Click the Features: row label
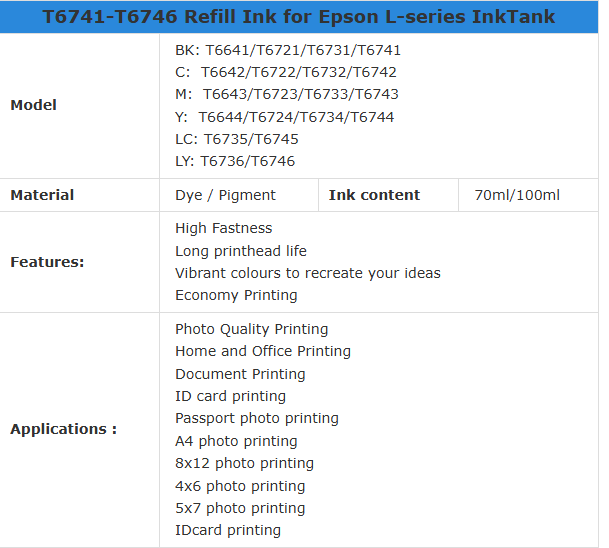The height and width of the screenshot is (548, 609). 47,262
